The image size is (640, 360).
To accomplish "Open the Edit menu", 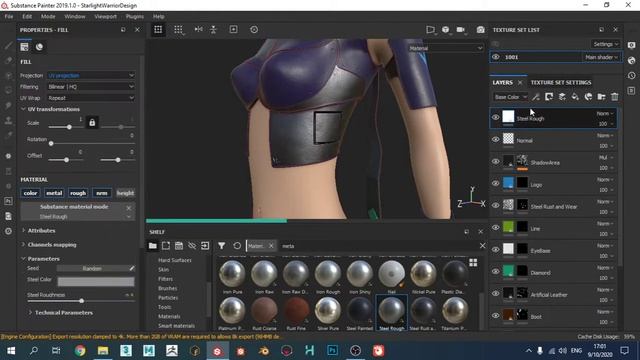I will [x=27, y=16].
